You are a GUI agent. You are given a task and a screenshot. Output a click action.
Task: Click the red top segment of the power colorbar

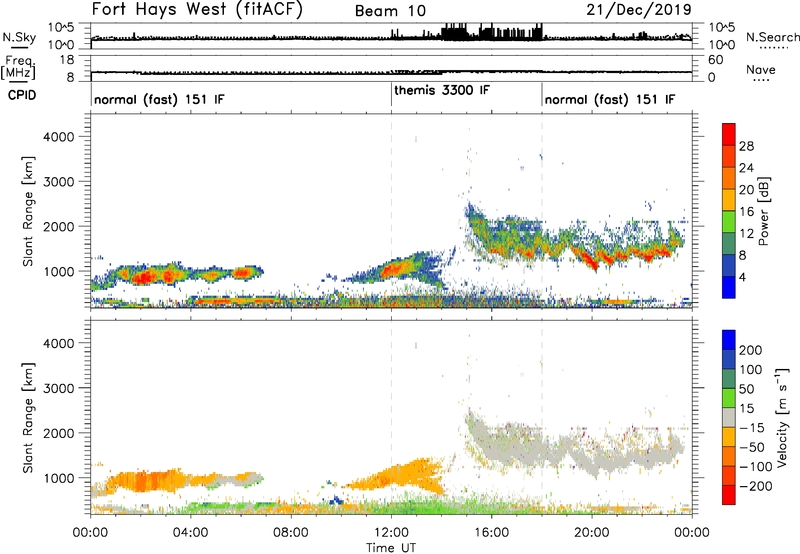[x=729, y=134]
